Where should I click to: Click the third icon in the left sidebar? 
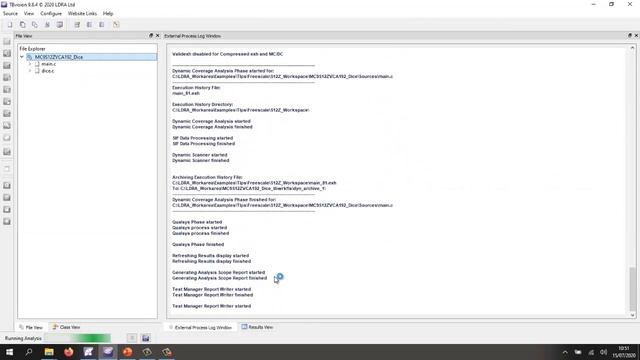click(7, 65)
